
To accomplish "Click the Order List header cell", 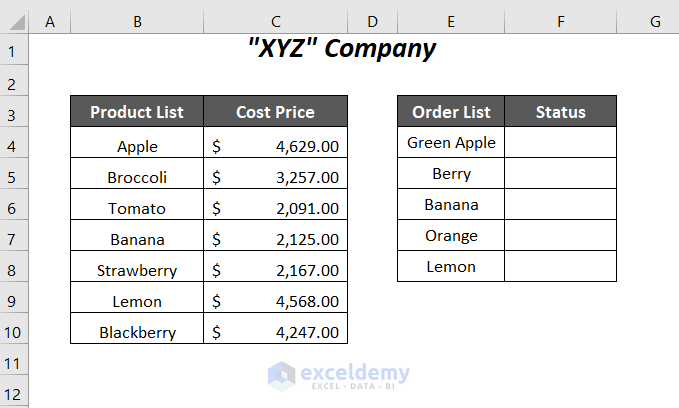I will tap(451, 112).
